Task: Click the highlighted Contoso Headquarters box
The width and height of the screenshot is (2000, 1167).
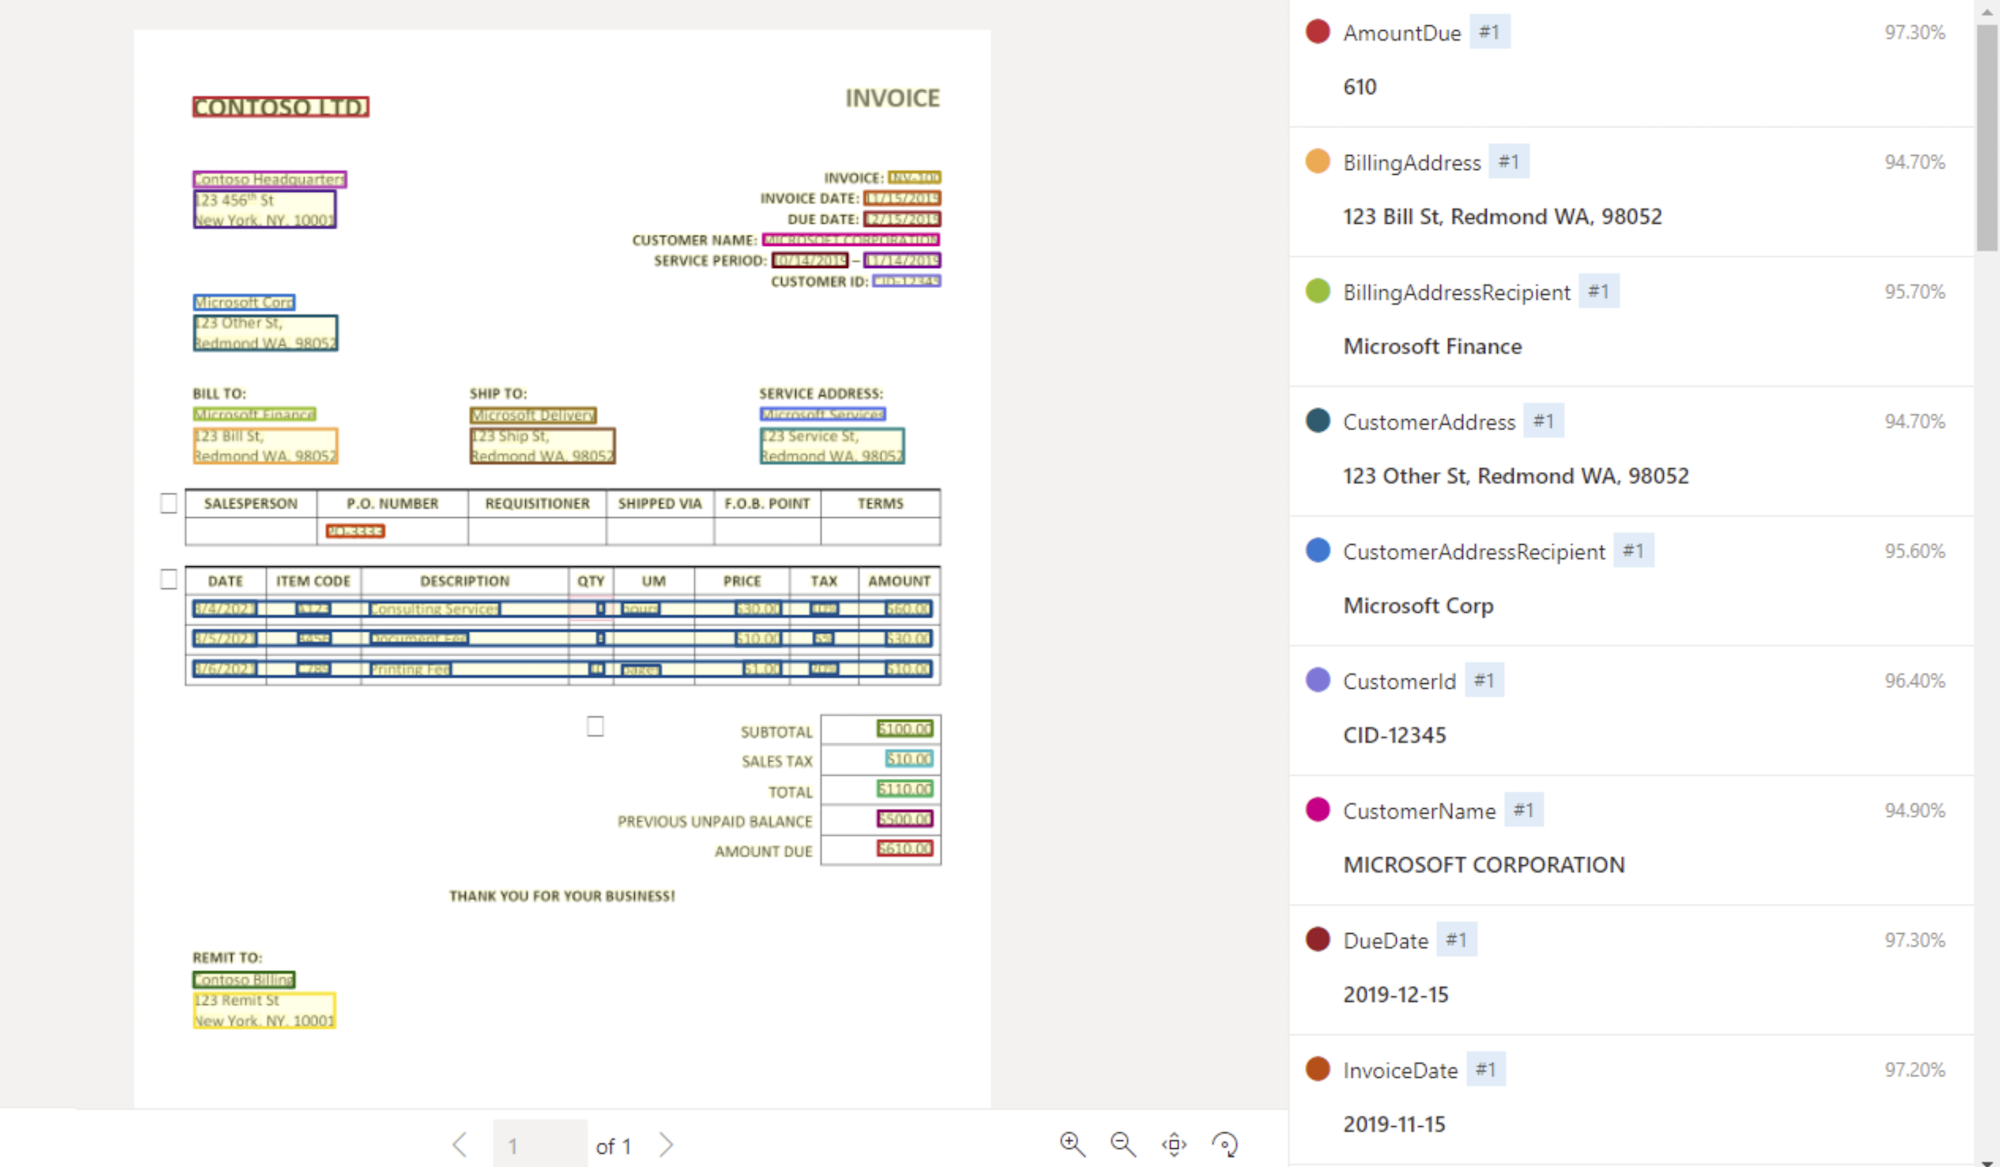Action: [x=269, y=180]
